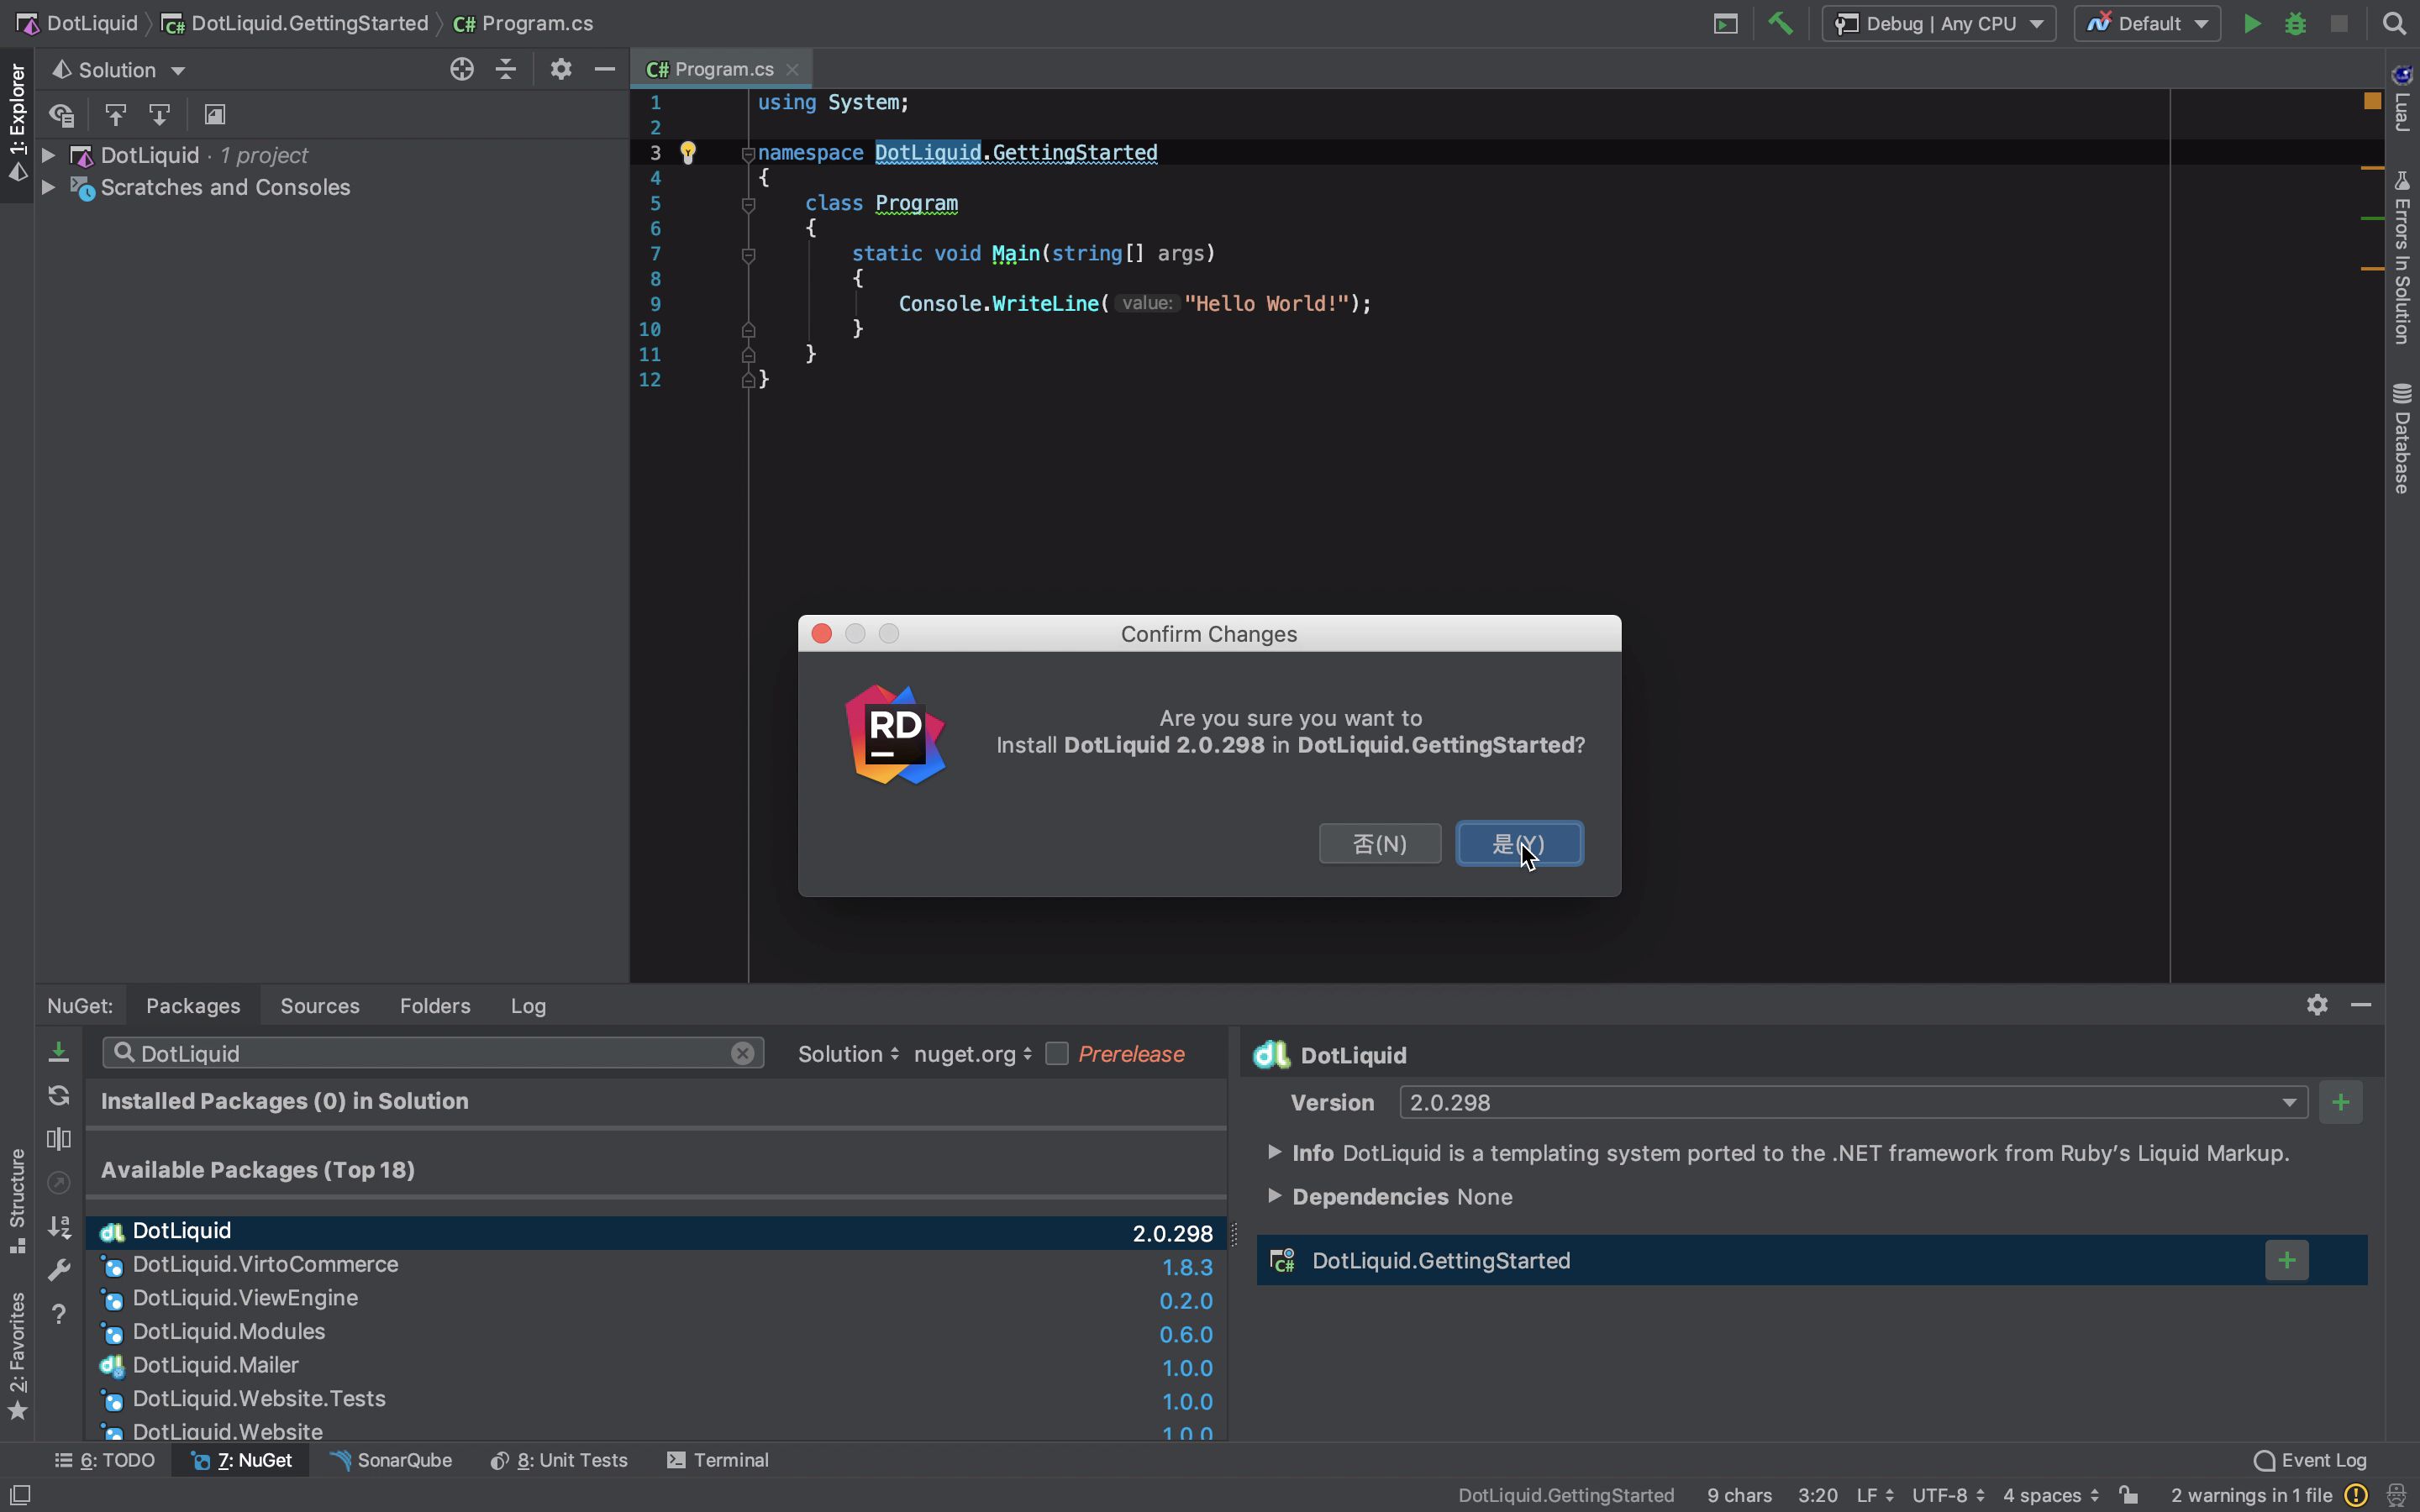Click the terminal window icon left of the hammer
This screenshot has height=1512, width=2420.
(x=1725, y=24)
